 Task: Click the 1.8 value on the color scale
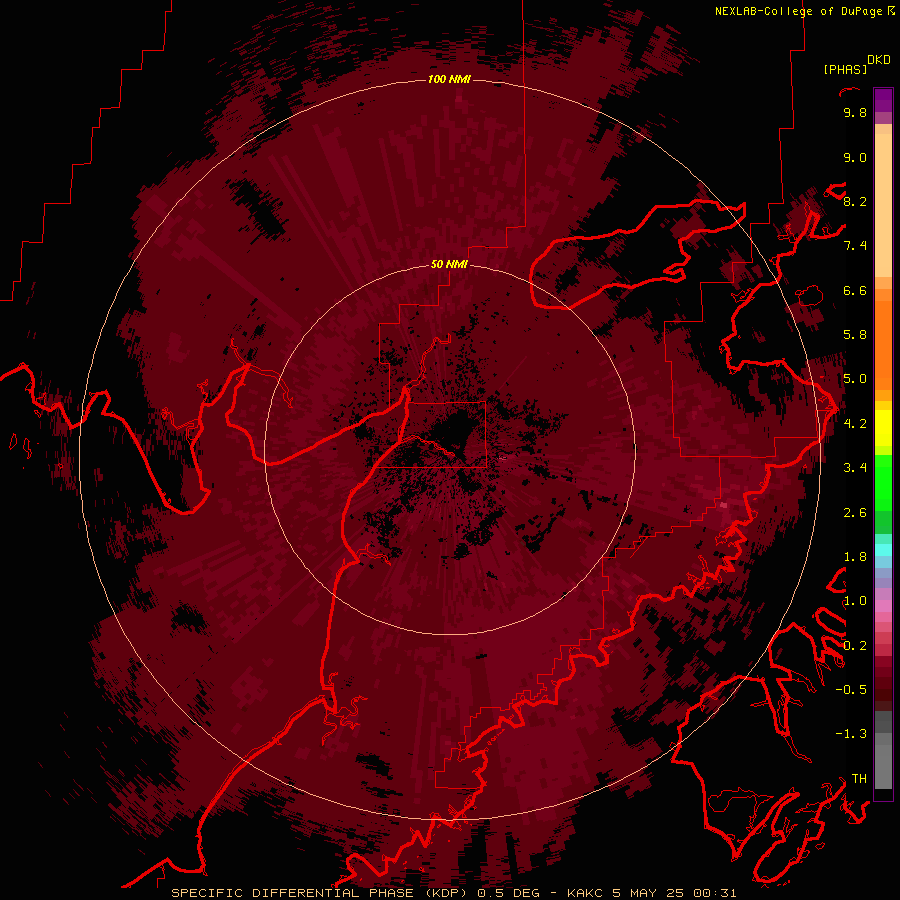[x=855, y=557]
